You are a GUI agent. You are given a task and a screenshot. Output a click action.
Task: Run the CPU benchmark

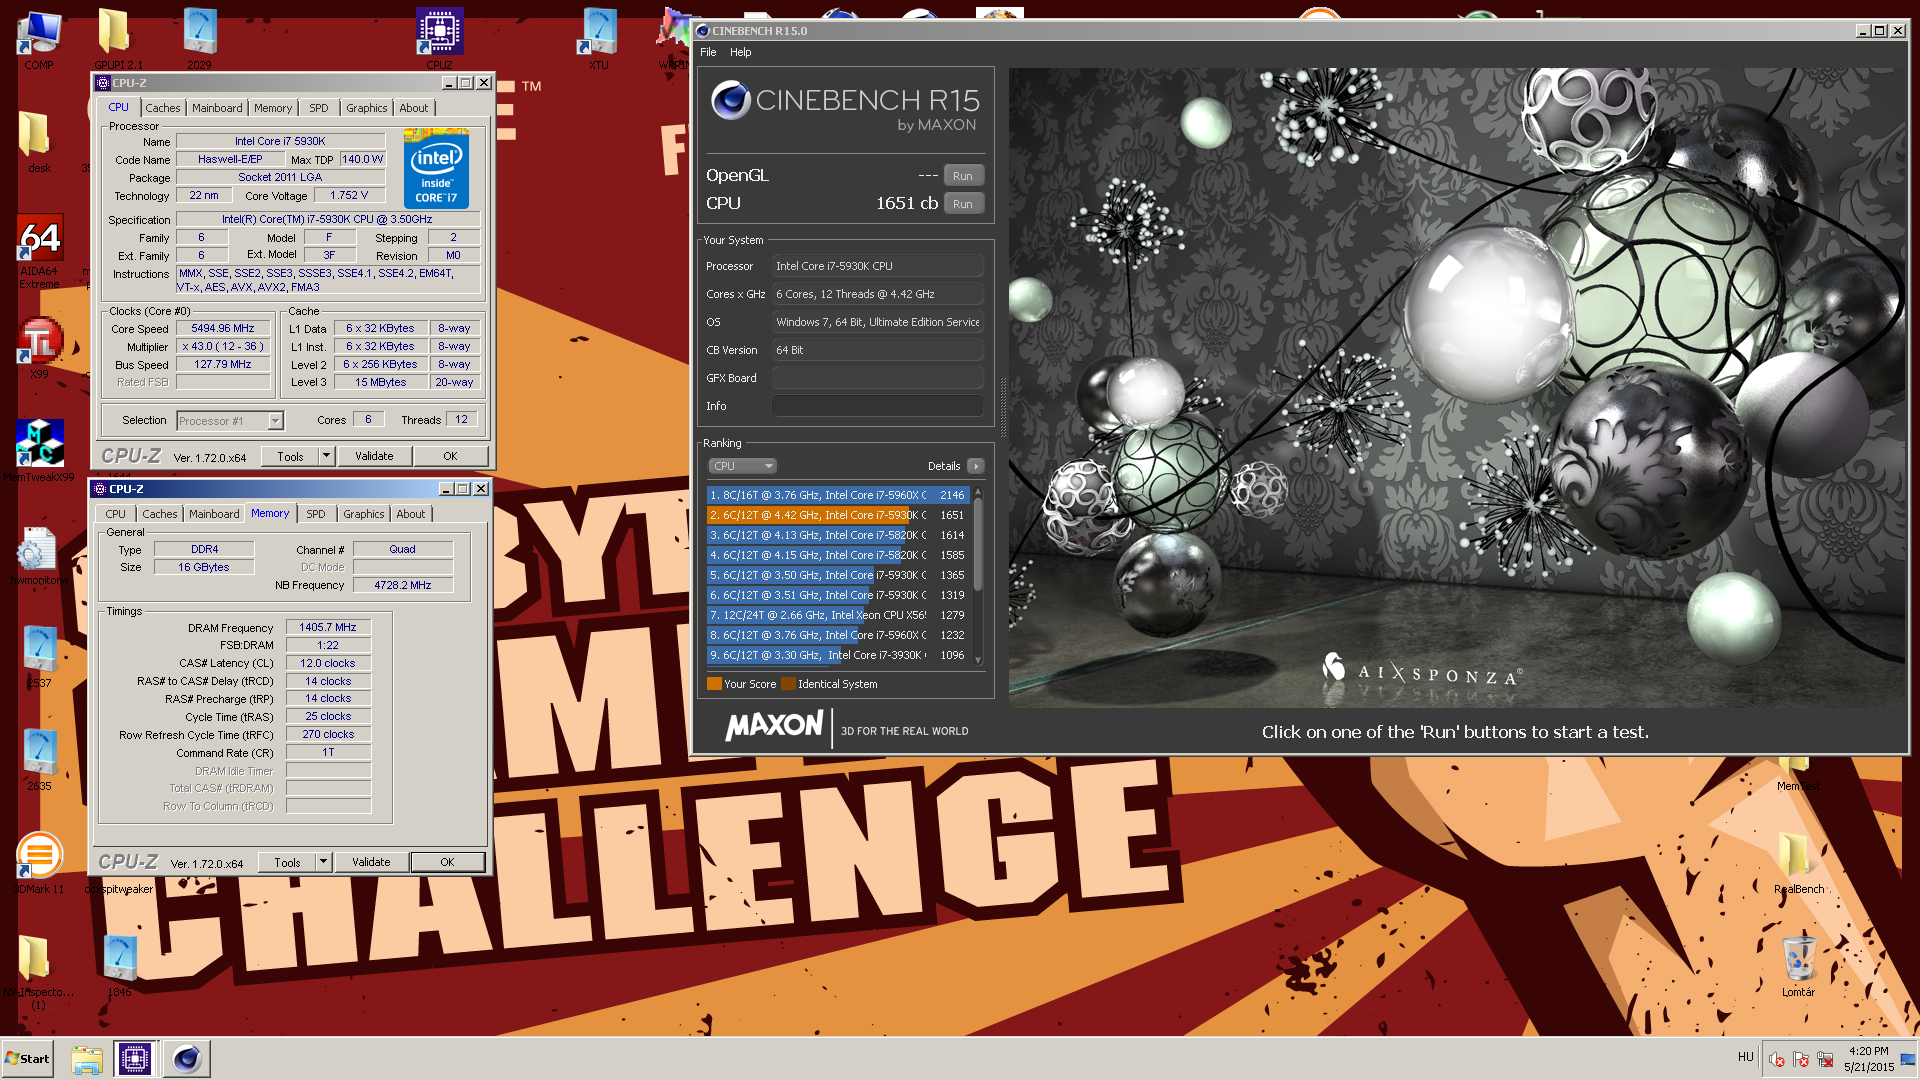[x=963, y=203]
